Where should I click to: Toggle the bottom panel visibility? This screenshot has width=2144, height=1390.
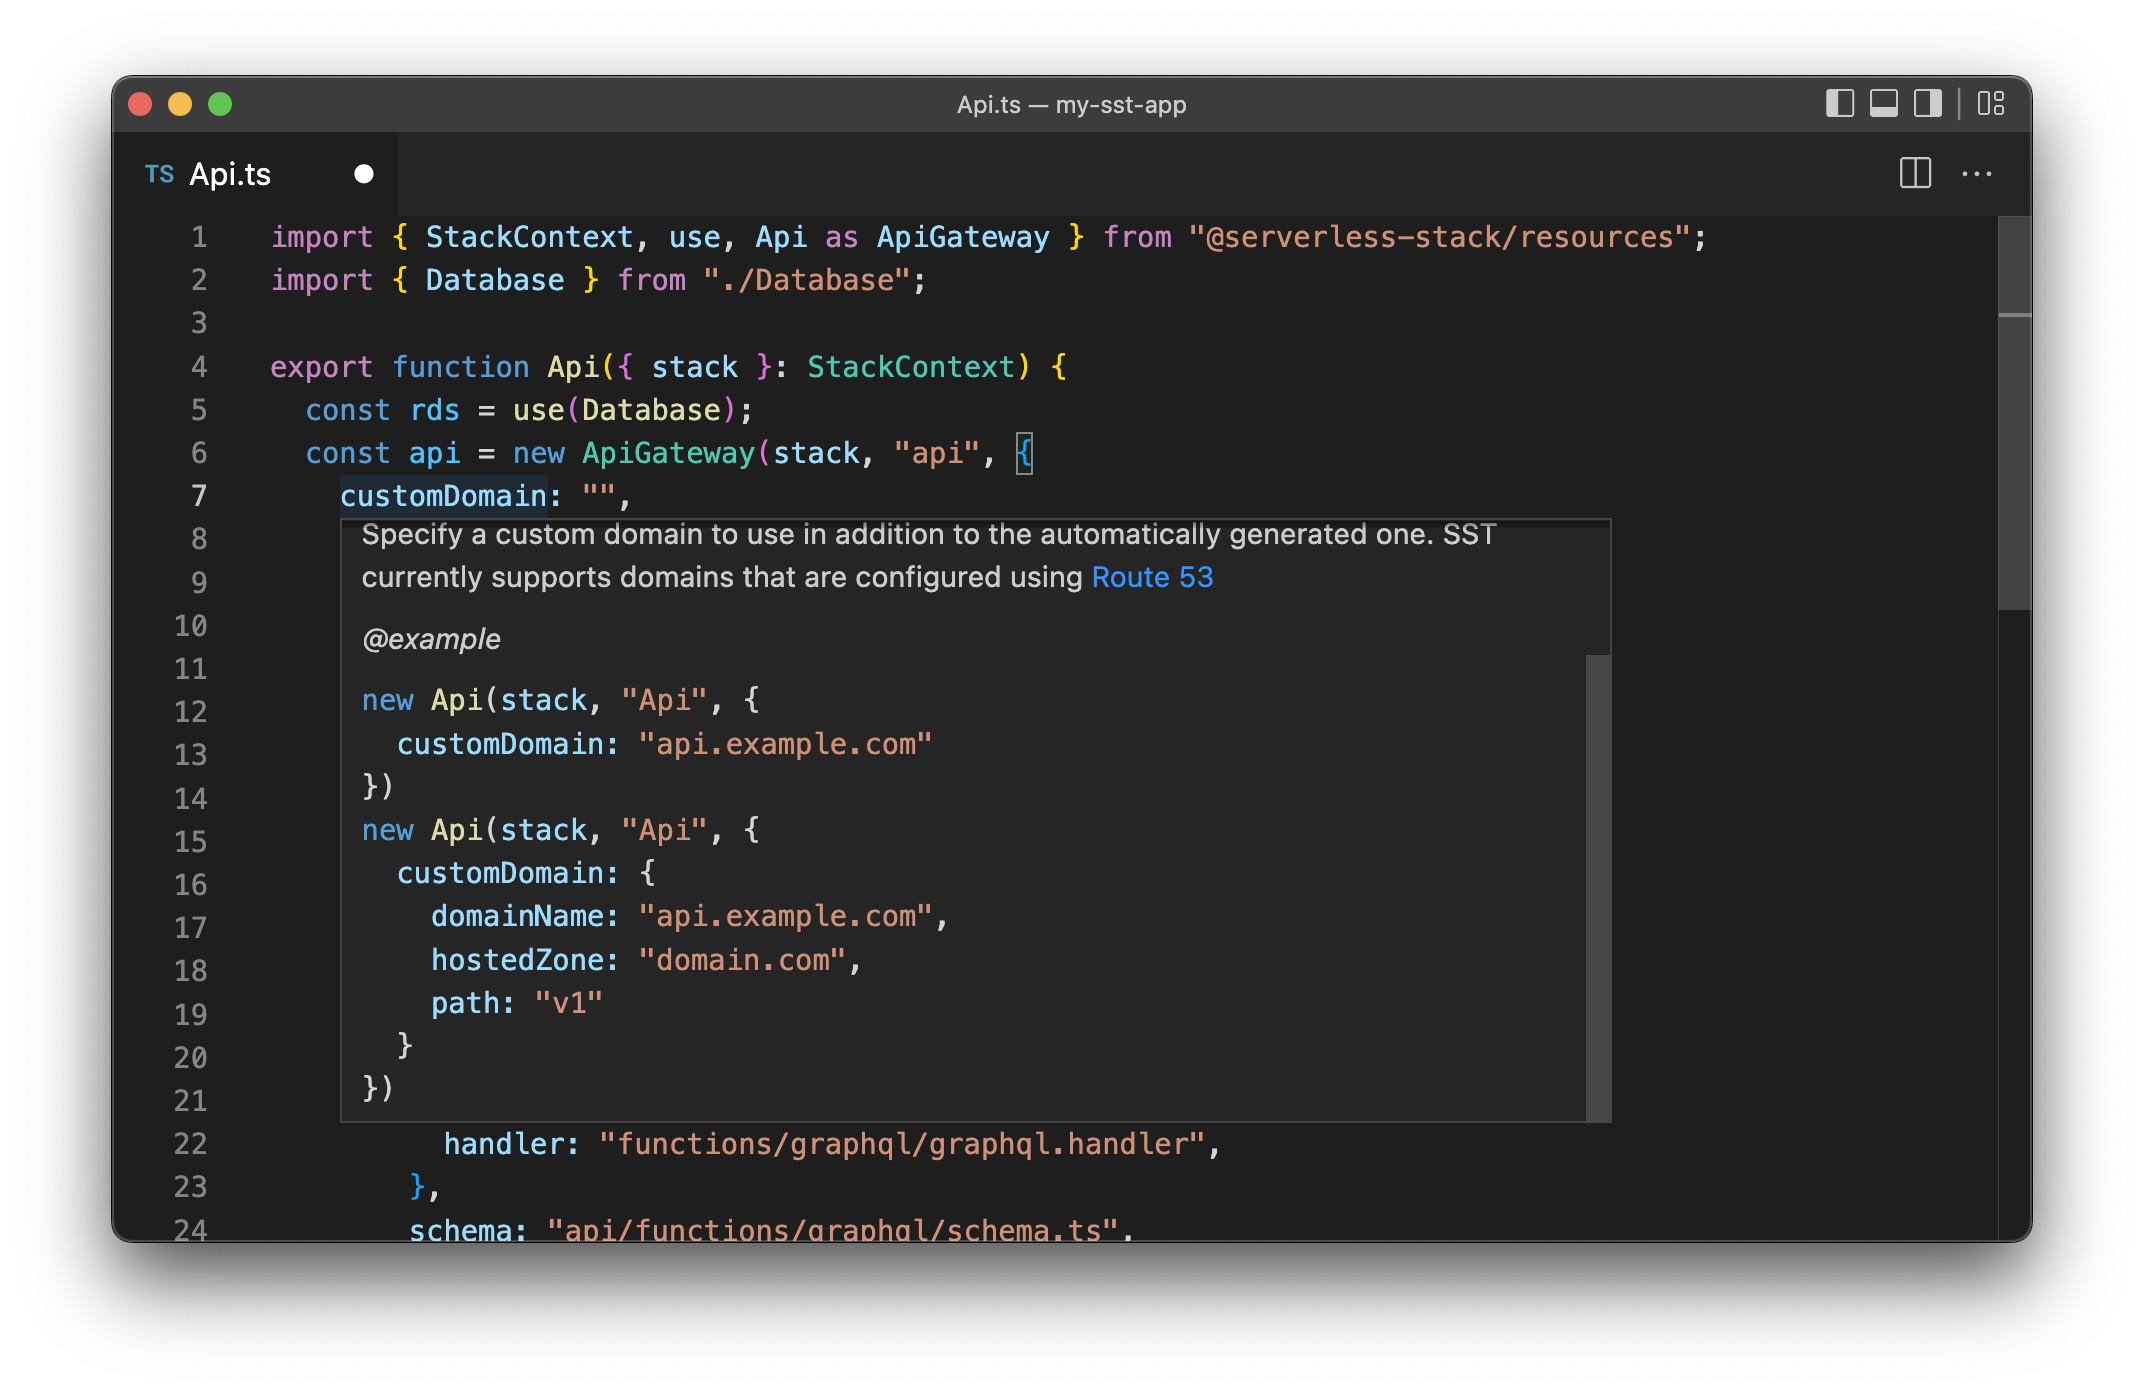pyautogui.click(x=1884, y=103)
